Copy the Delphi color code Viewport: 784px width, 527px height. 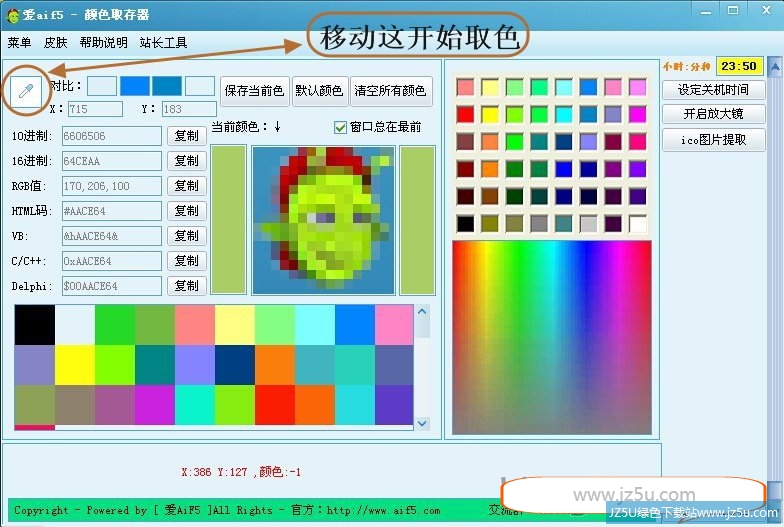(186, 286)
